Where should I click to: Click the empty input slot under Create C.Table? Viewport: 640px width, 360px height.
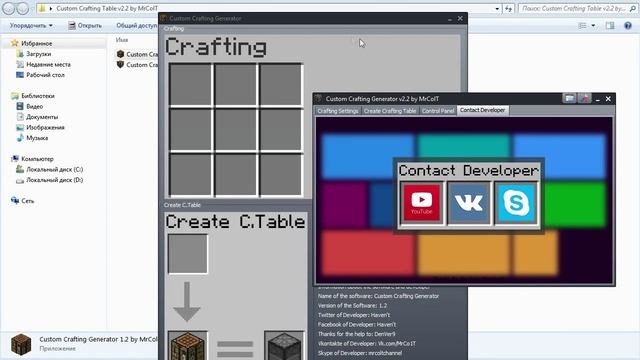(188, 253)
